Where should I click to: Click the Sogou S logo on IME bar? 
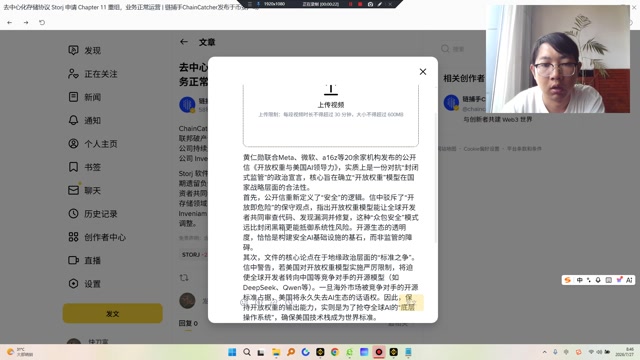tap(567, 280)
